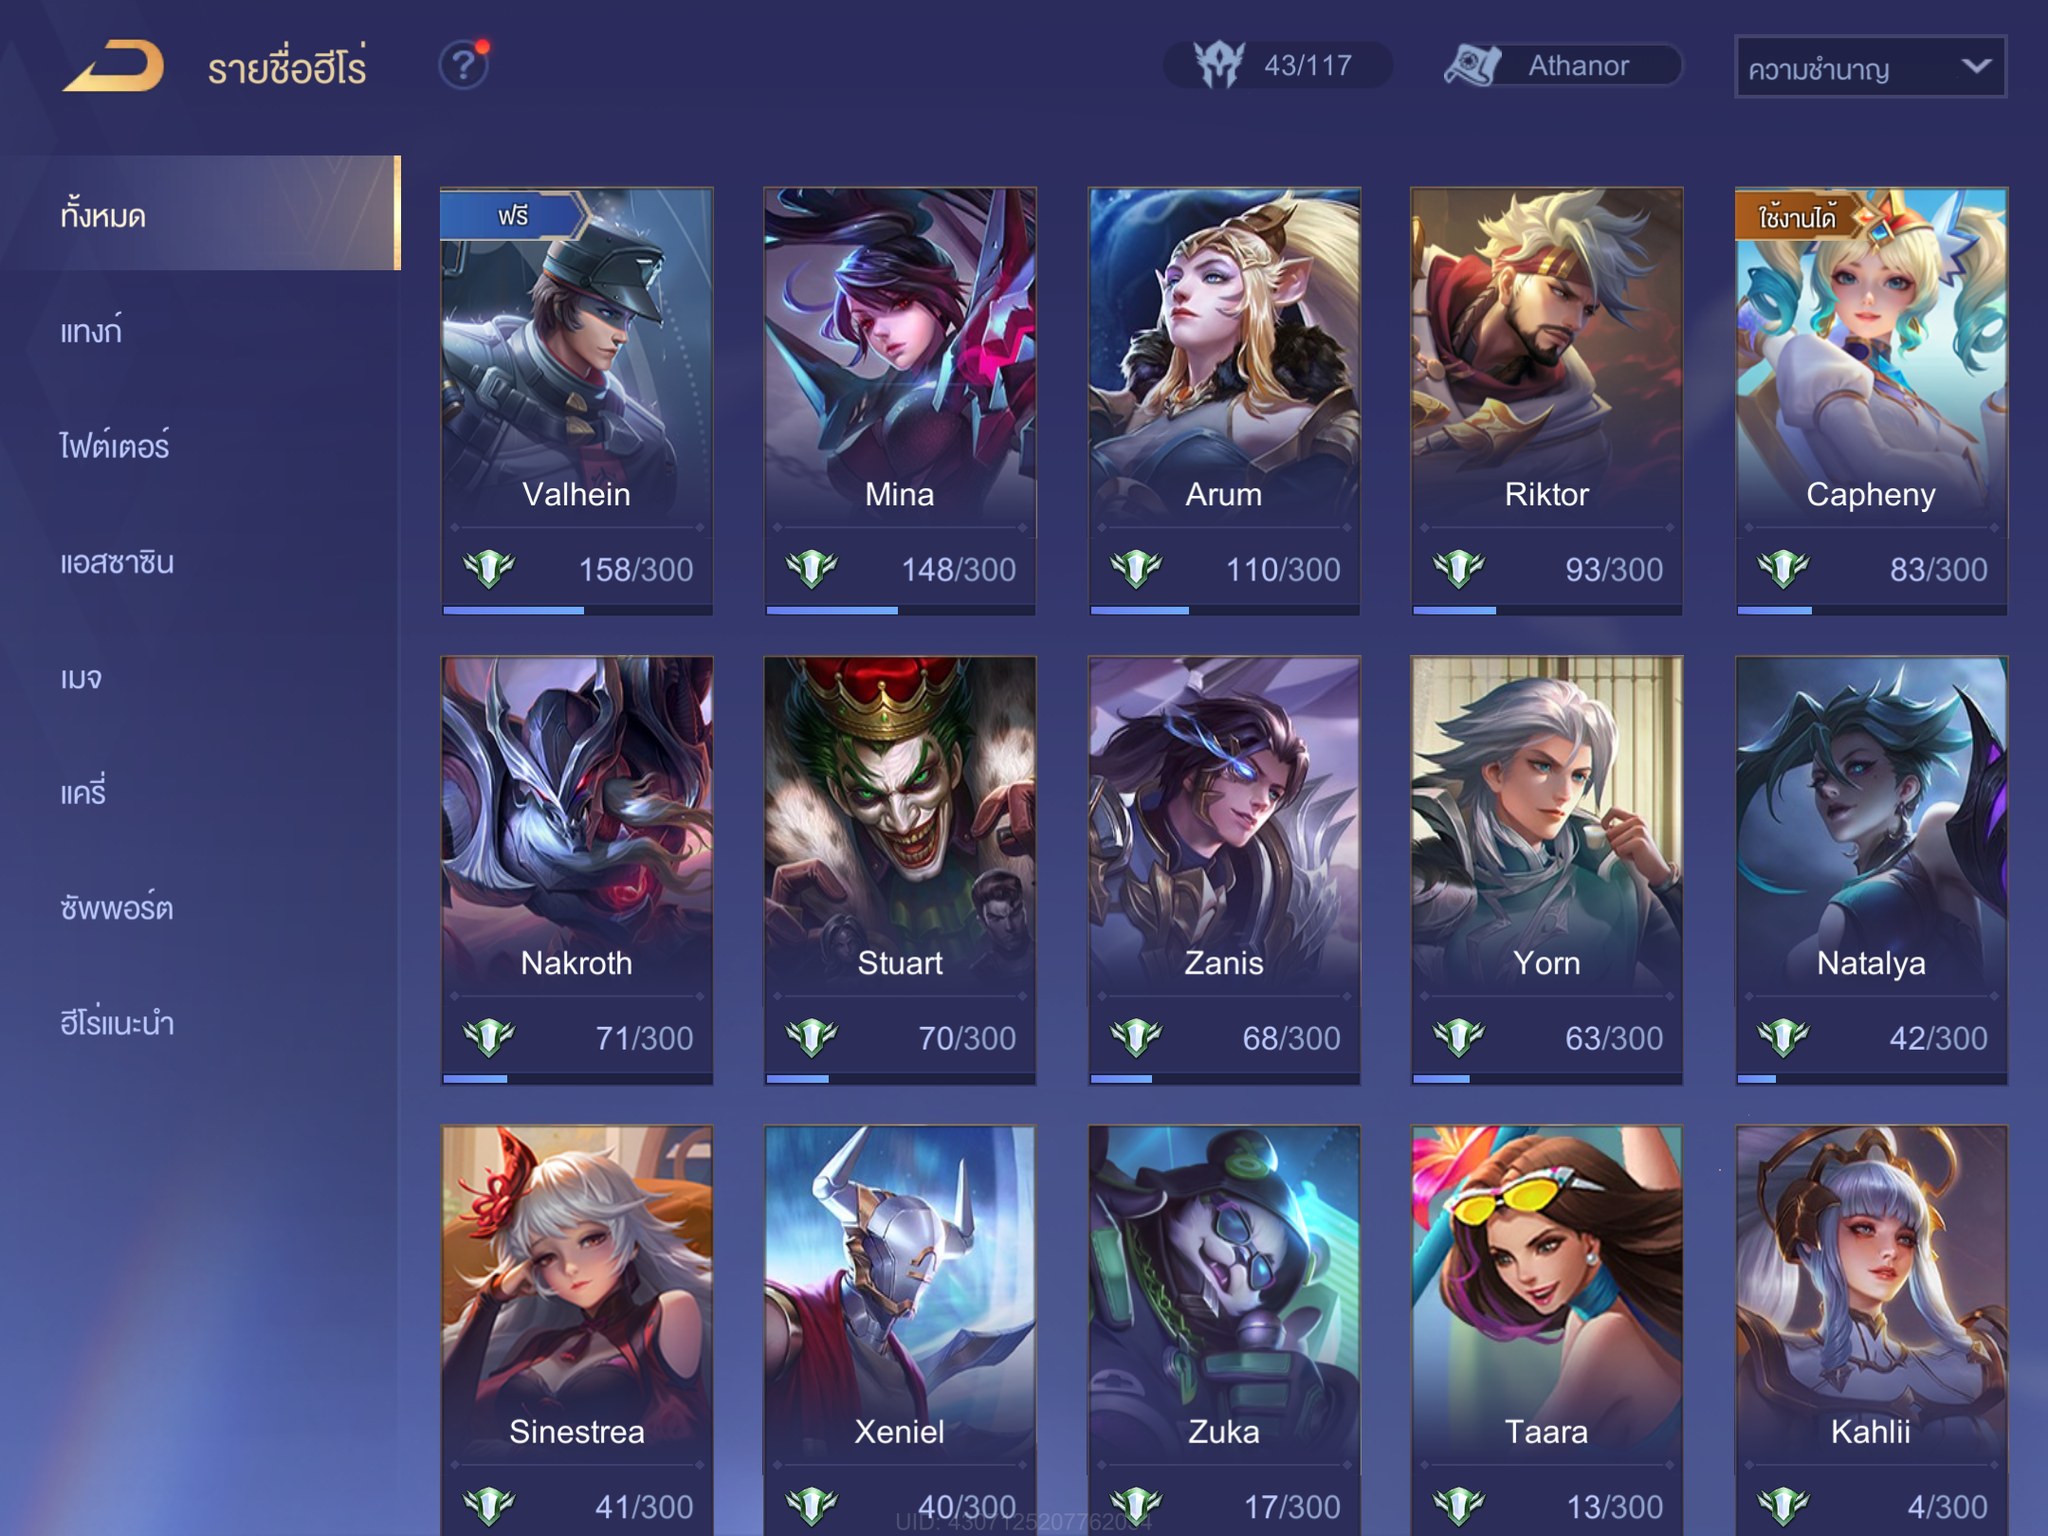Click Stuart's proficiency badge icon
The image size is (2048, 1536).
click(811, 1038)
